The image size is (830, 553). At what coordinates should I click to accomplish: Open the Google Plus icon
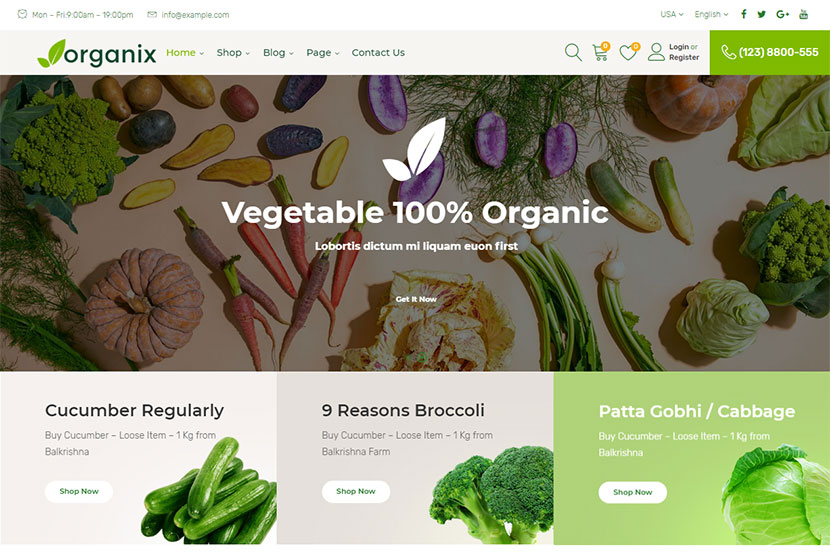(782, 14)
